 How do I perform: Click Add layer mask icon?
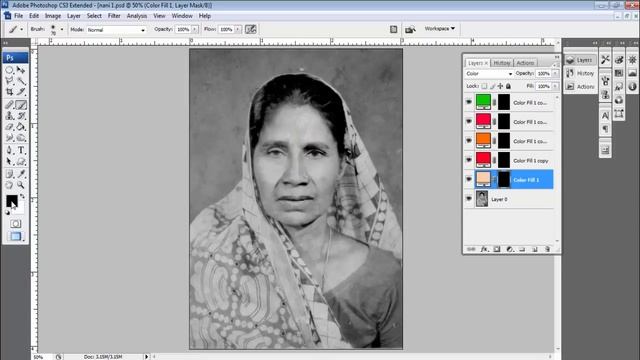pyautogui.click(x=497, y=249)
